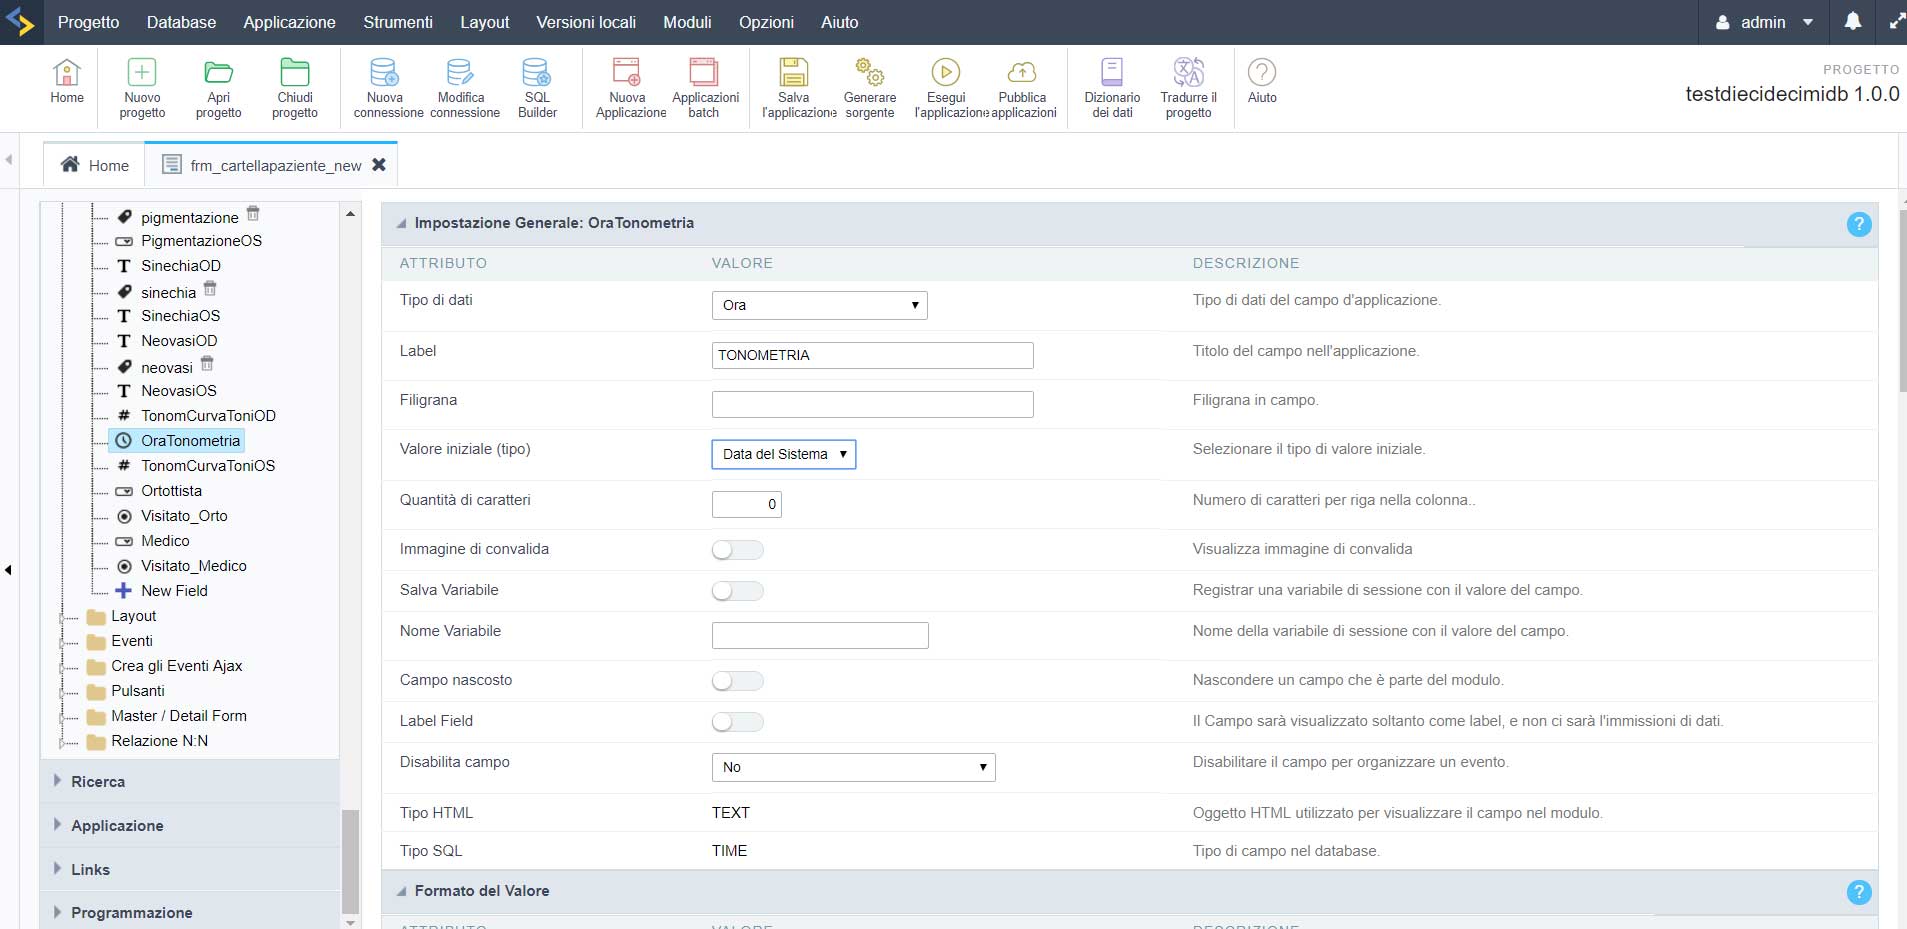Screen dimensions: 1907x929
Task: Open the Strumenti menu
Action: [x=398, y=22]
